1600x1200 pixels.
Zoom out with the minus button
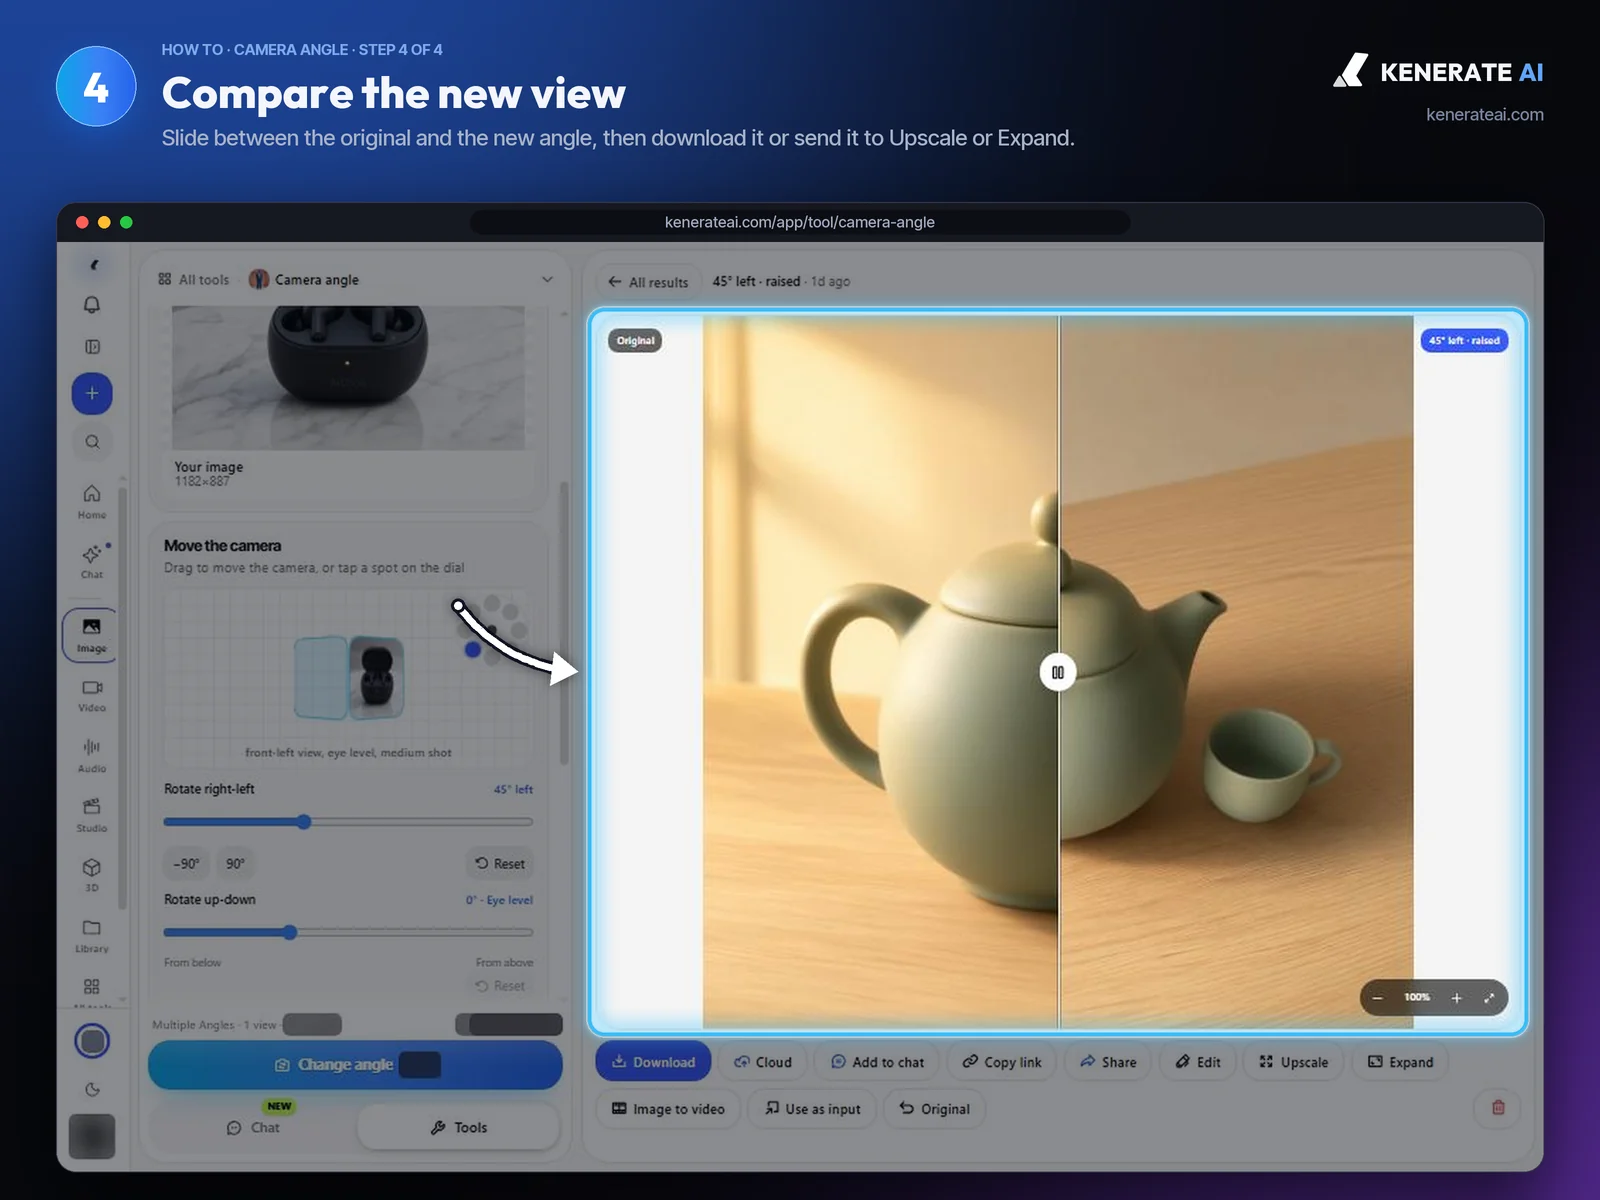[x=1377, y=998]
